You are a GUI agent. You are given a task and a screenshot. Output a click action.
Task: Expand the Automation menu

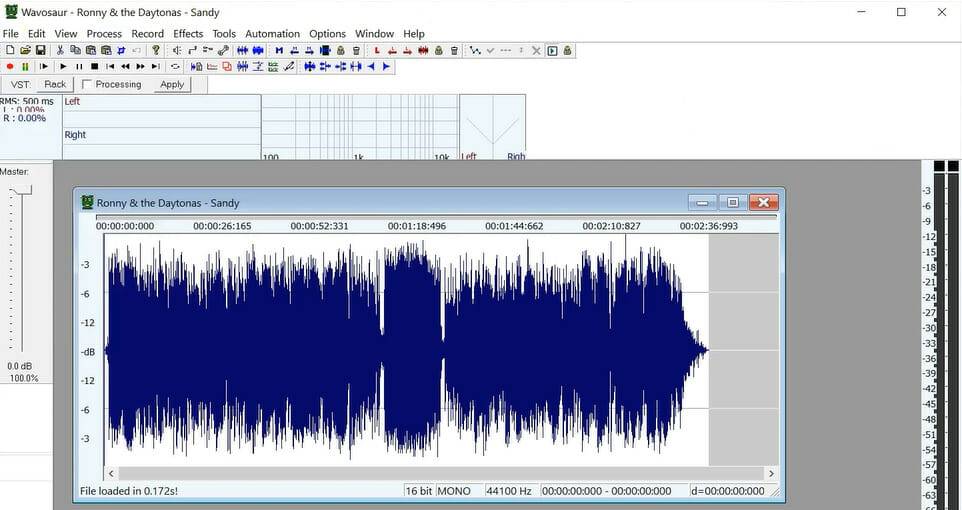272,34
